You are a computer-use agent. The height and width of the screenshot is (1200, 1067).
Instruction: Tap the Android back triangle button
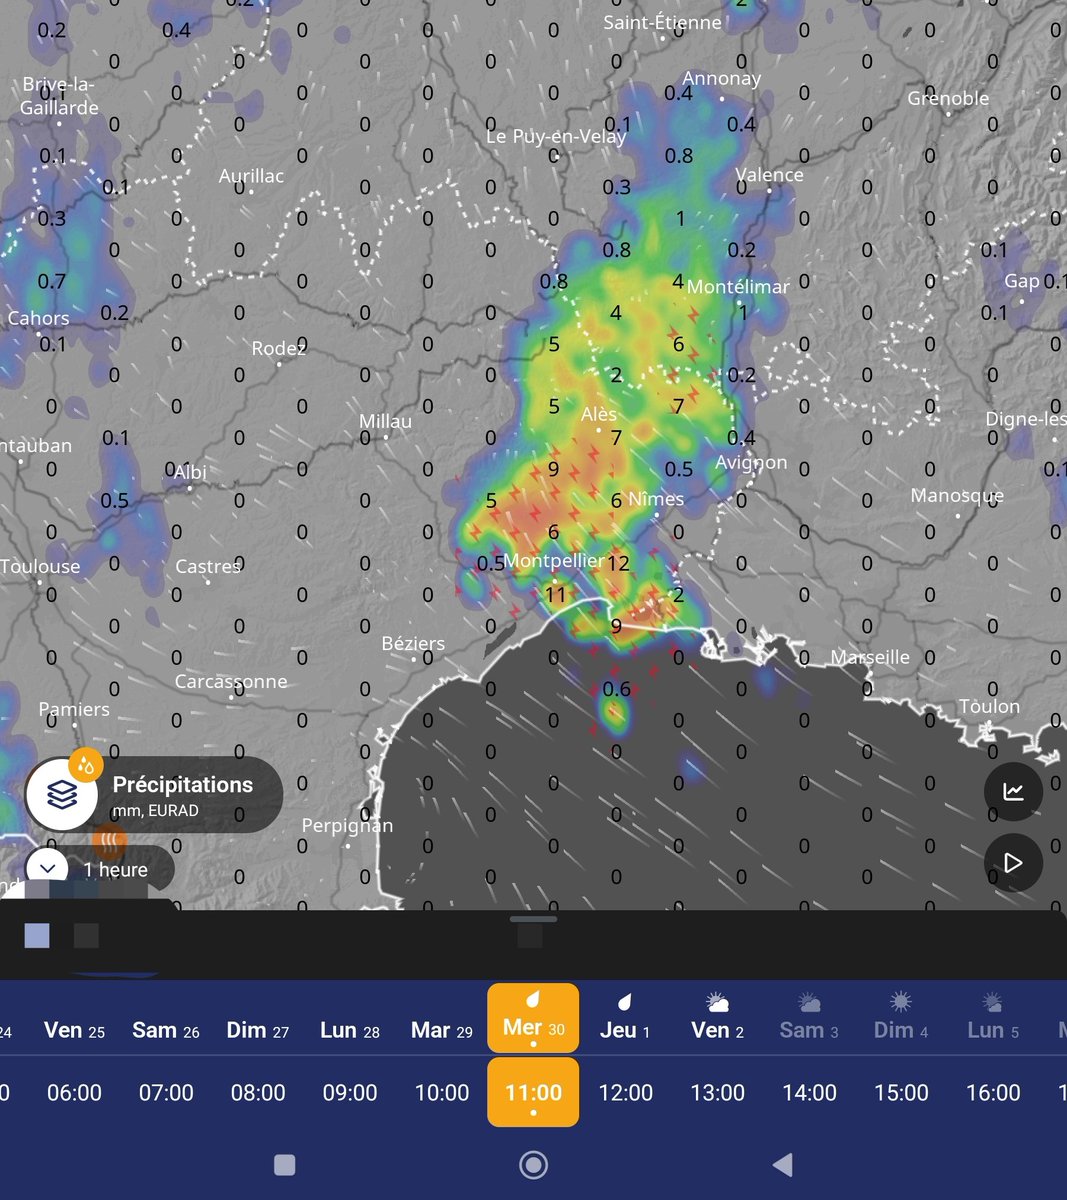pos(782,1164)
